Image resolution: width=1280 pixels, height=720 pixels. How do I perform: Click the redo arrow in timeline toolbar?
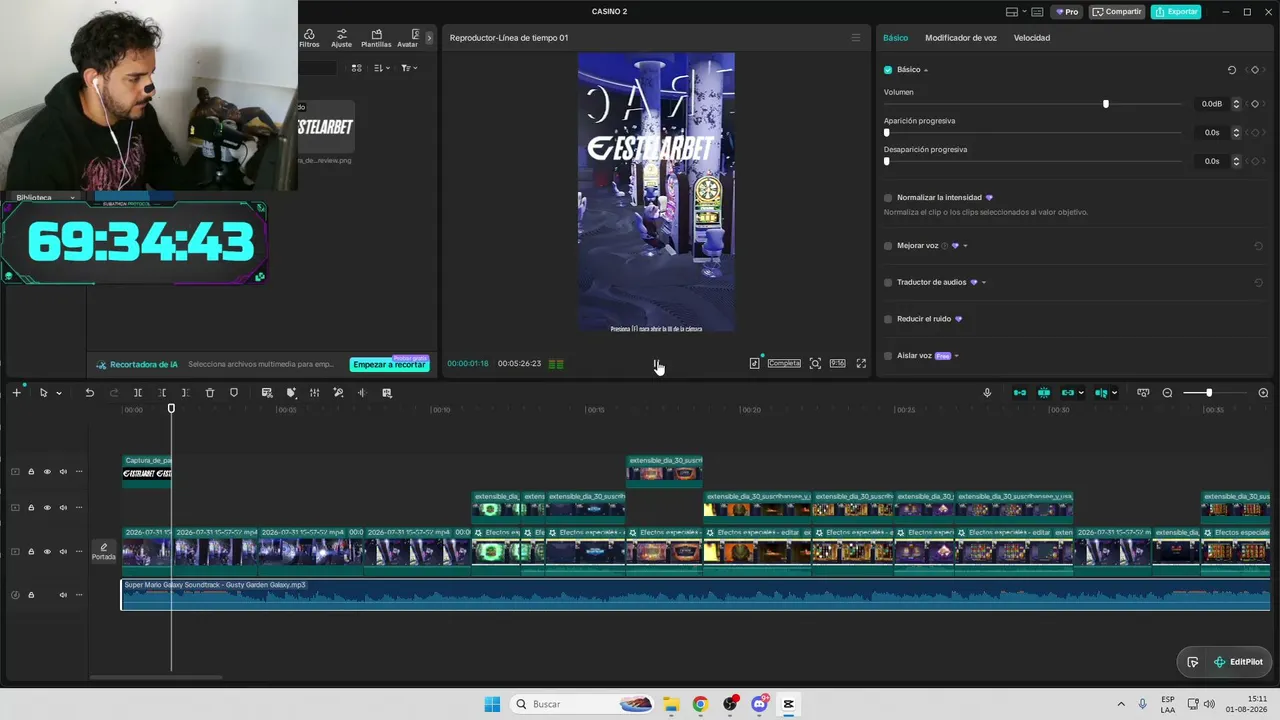(x=114, y=393)
